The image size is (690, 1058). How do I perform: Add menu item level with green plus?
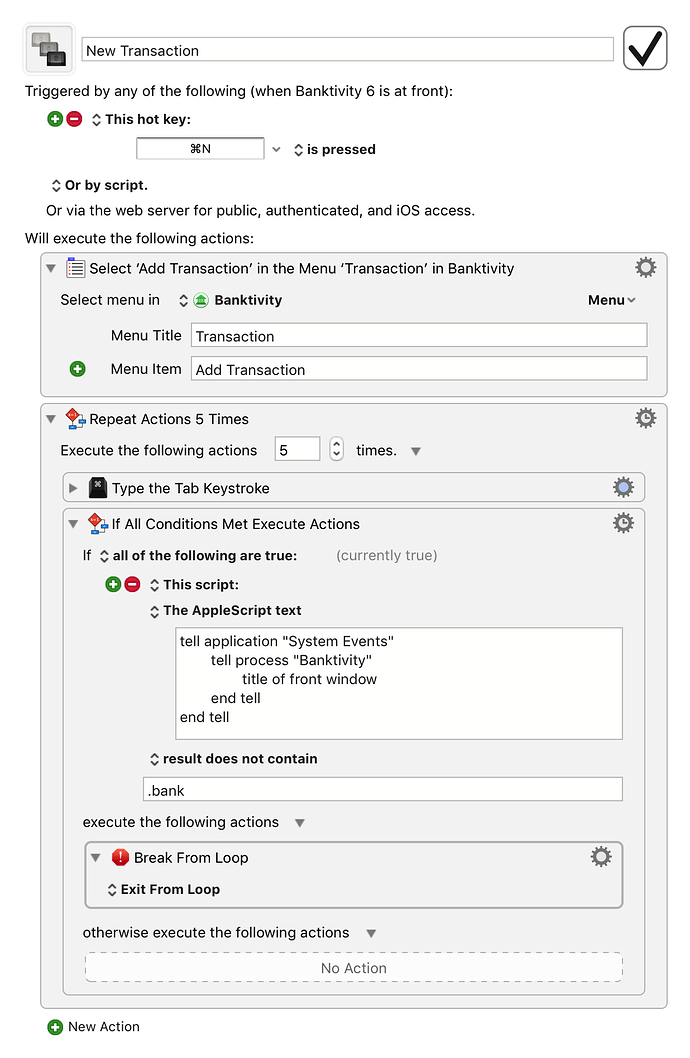coord(78,369)
